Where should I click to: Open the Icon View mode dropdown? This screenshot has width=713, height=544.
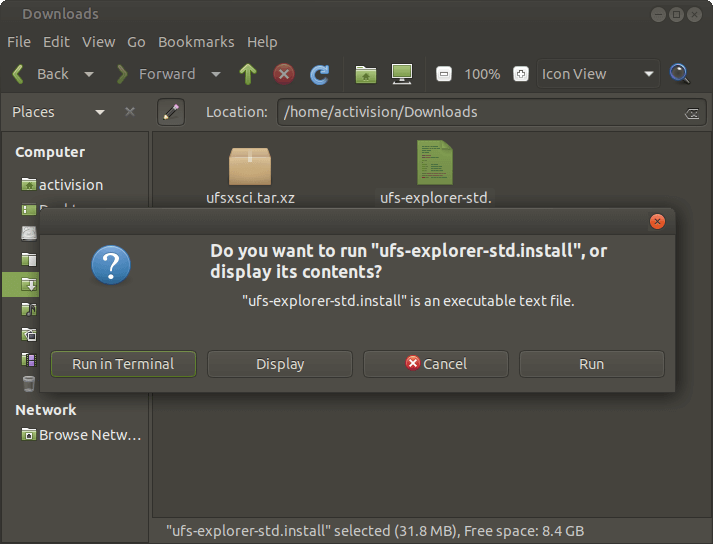(598, 74)
